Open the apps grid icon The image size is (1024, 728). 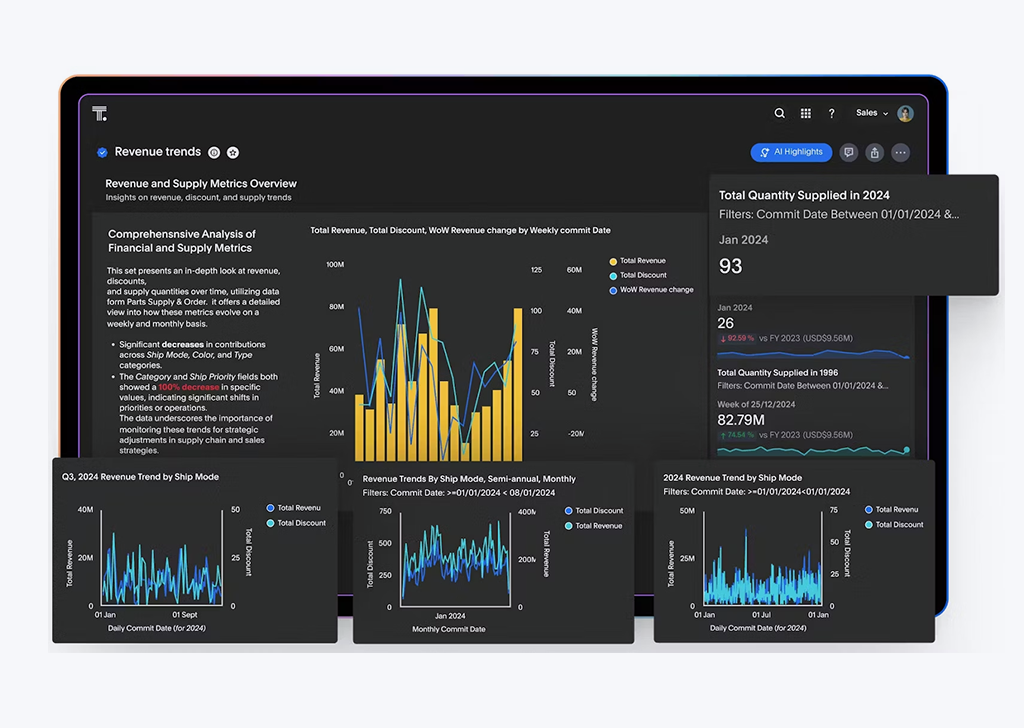[806, 113]
